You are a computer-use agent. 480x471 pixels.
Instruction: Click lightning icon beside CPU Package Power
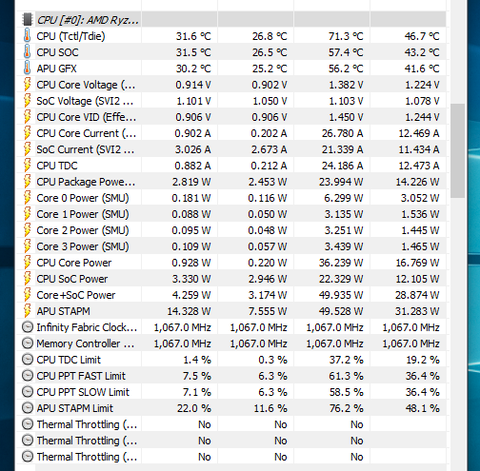coord(27,182)
